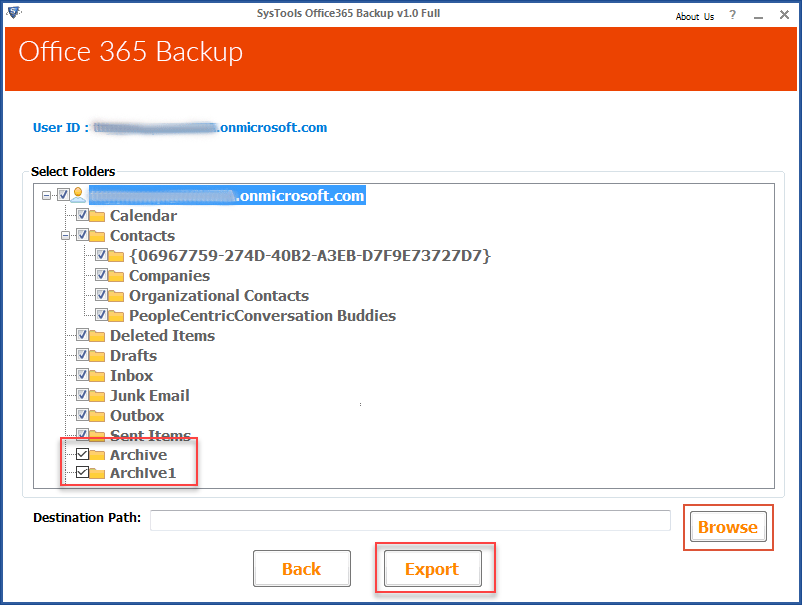Select the Drafts folder label
The width and height of the screenshot is (802, 605).
tap(133, 355)
